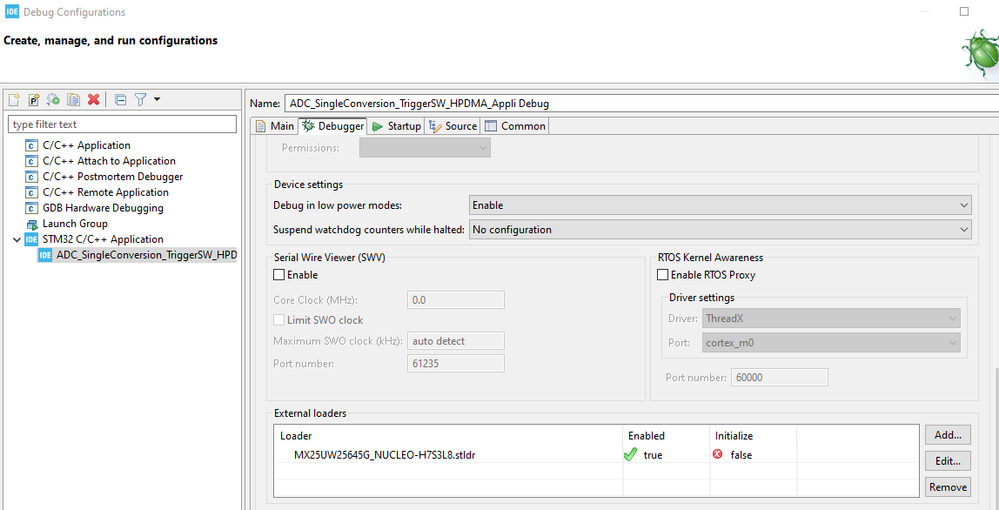Click Edit... external loader button
999x510 pixels.
tap(947, 461)
